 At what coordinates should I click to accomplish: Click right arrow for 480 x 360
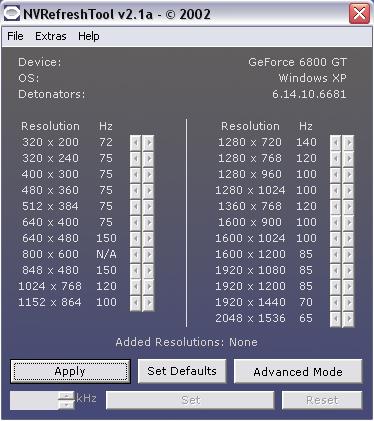(148, 191)
